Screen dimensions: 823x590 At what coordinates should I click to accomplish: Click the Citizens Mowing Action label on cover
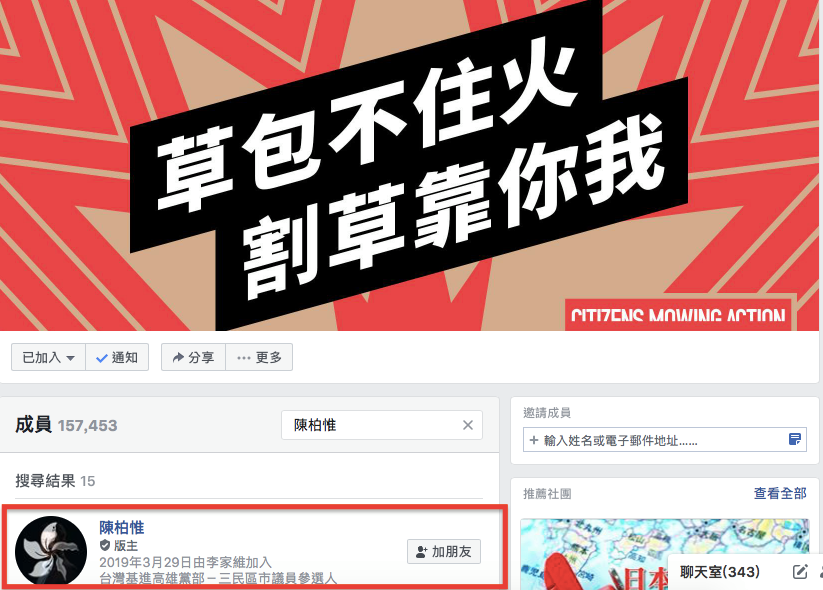[x=678, y=315]
